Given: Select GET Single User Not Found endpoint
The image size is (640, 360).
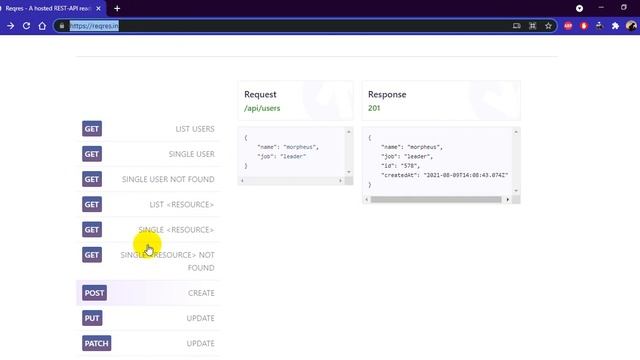Looking at the screenshot, I should 148,179.
